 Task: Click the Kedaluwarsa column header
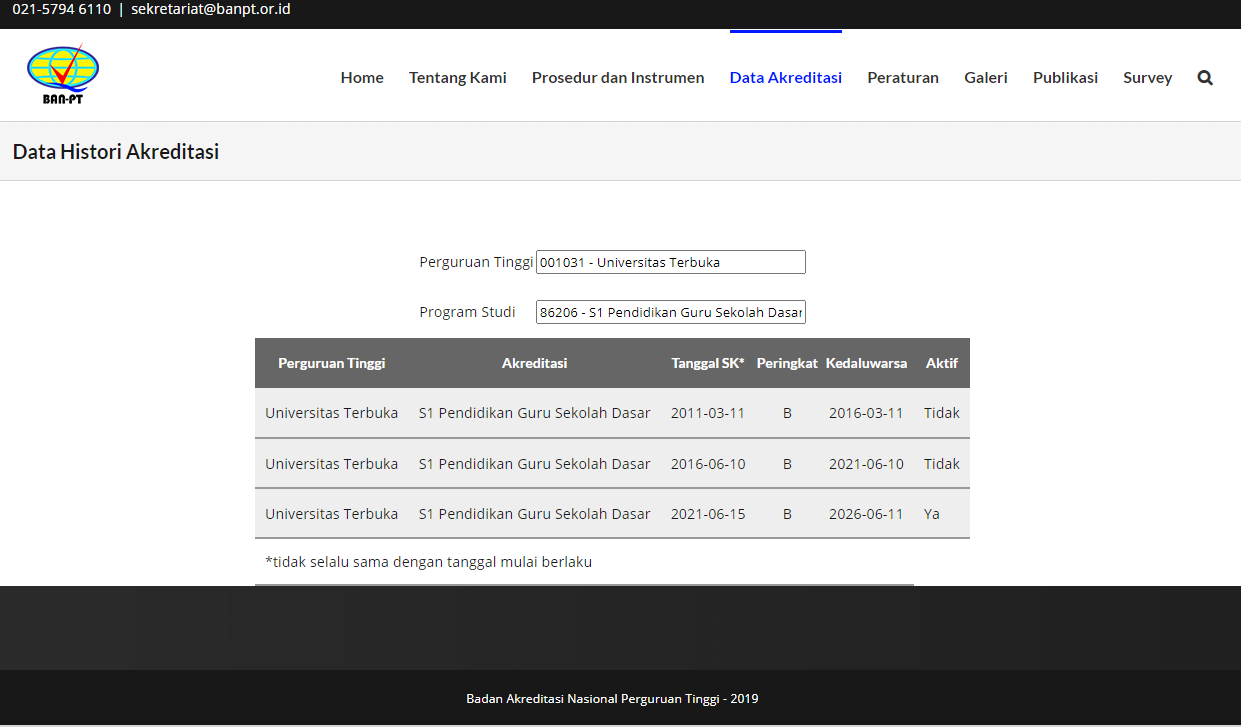point(866,363)
